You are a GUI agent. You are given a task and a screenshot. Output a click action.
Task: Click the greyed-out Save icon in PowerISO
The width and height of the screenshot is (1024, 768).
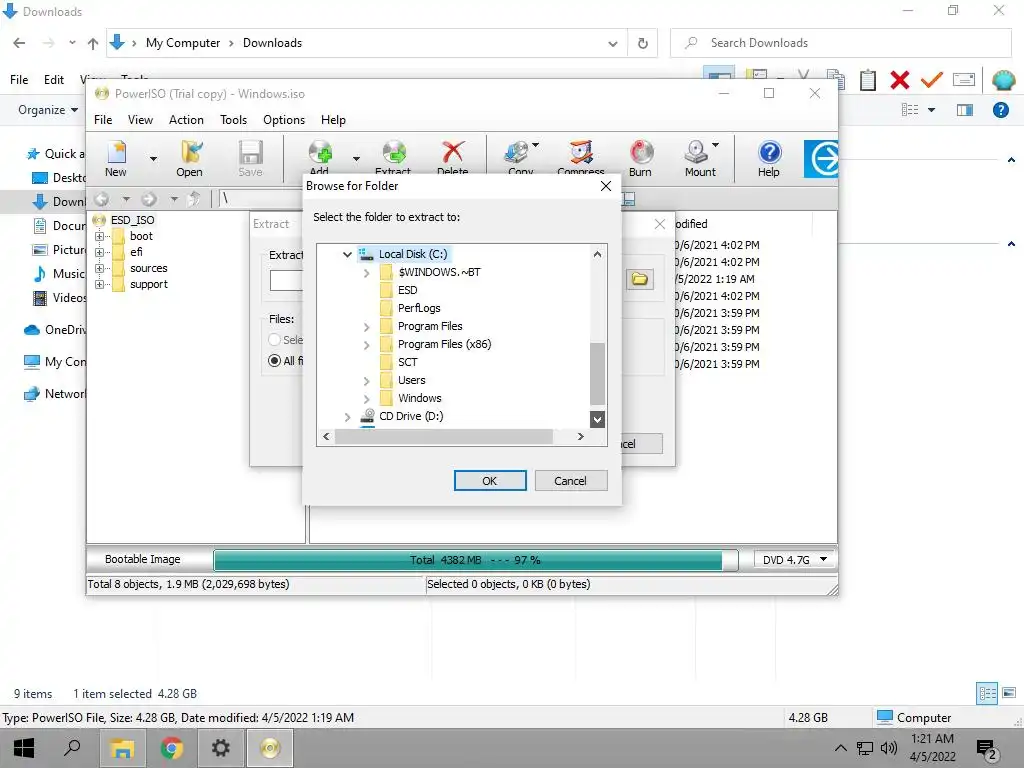click(x=251, y=153)
